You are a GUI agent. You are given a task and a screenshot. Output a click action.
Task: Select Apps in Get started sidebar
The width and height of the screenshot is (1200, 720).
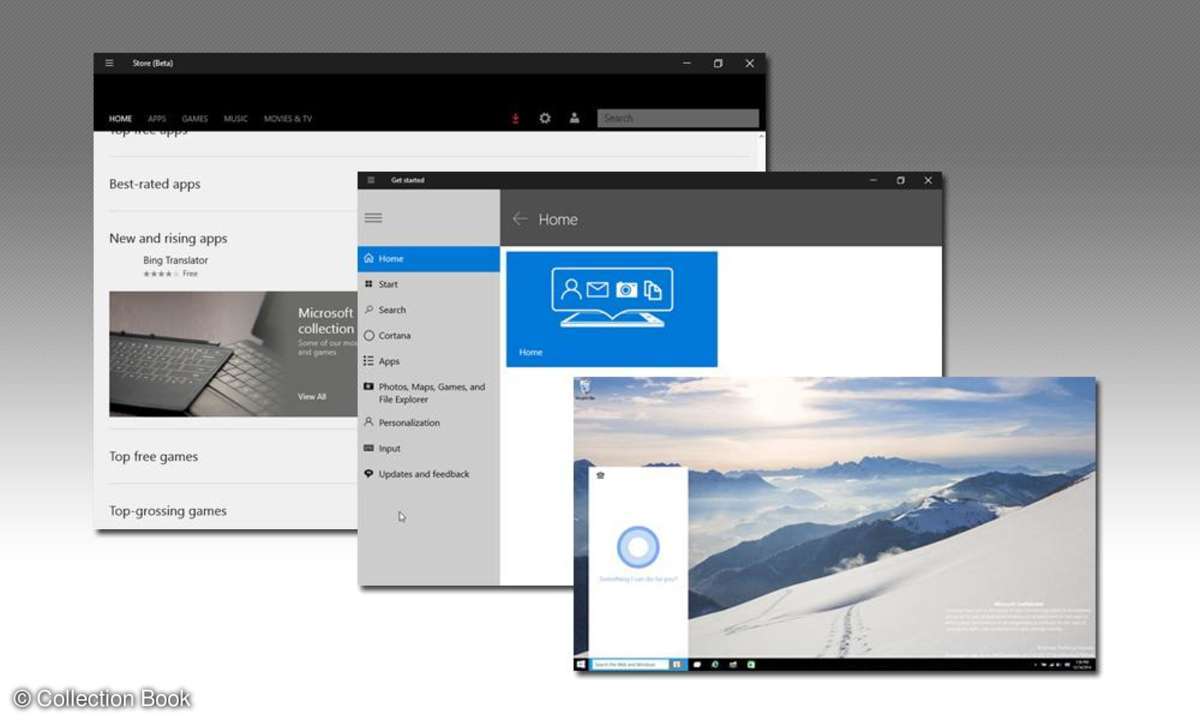pyautogui.click(x=429, y=361)
